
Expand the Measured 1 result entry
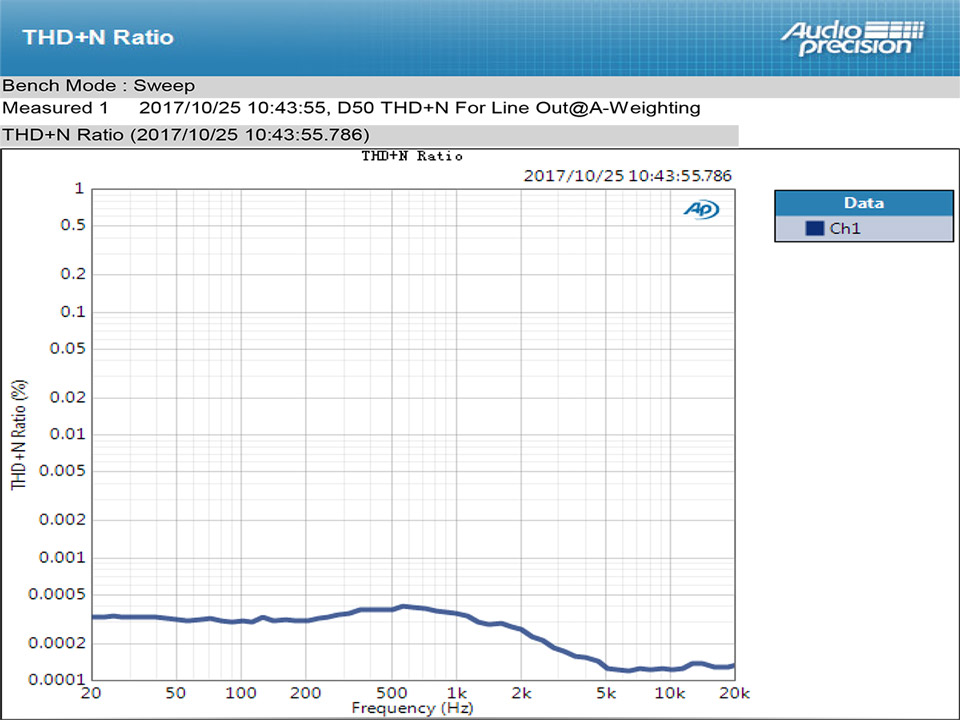[x=54, y=107]
